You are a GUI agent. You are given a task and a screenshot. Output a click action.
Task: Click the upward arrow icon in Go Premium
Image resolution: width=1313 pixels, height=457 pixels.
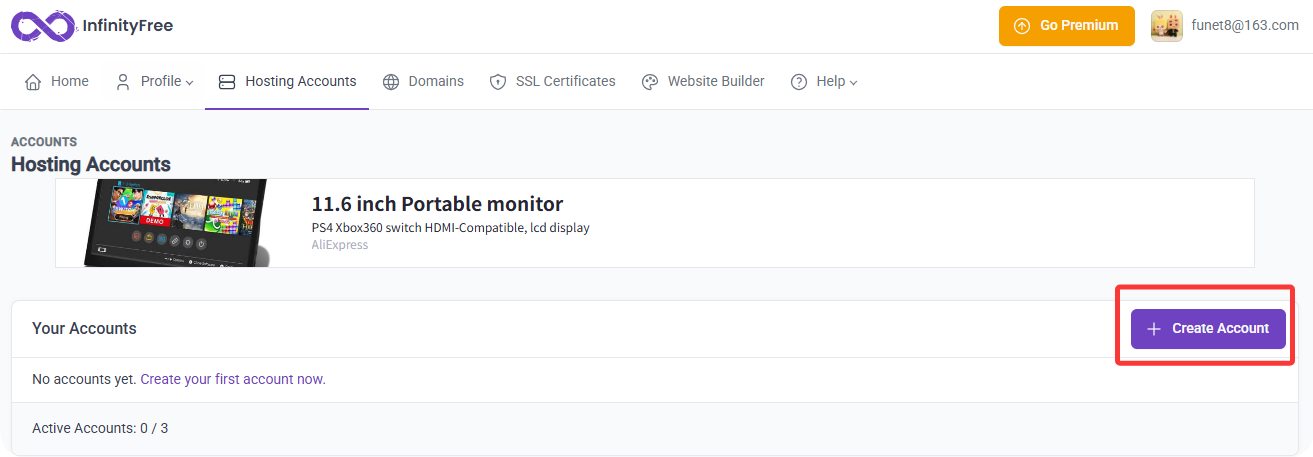(1021, 26)
